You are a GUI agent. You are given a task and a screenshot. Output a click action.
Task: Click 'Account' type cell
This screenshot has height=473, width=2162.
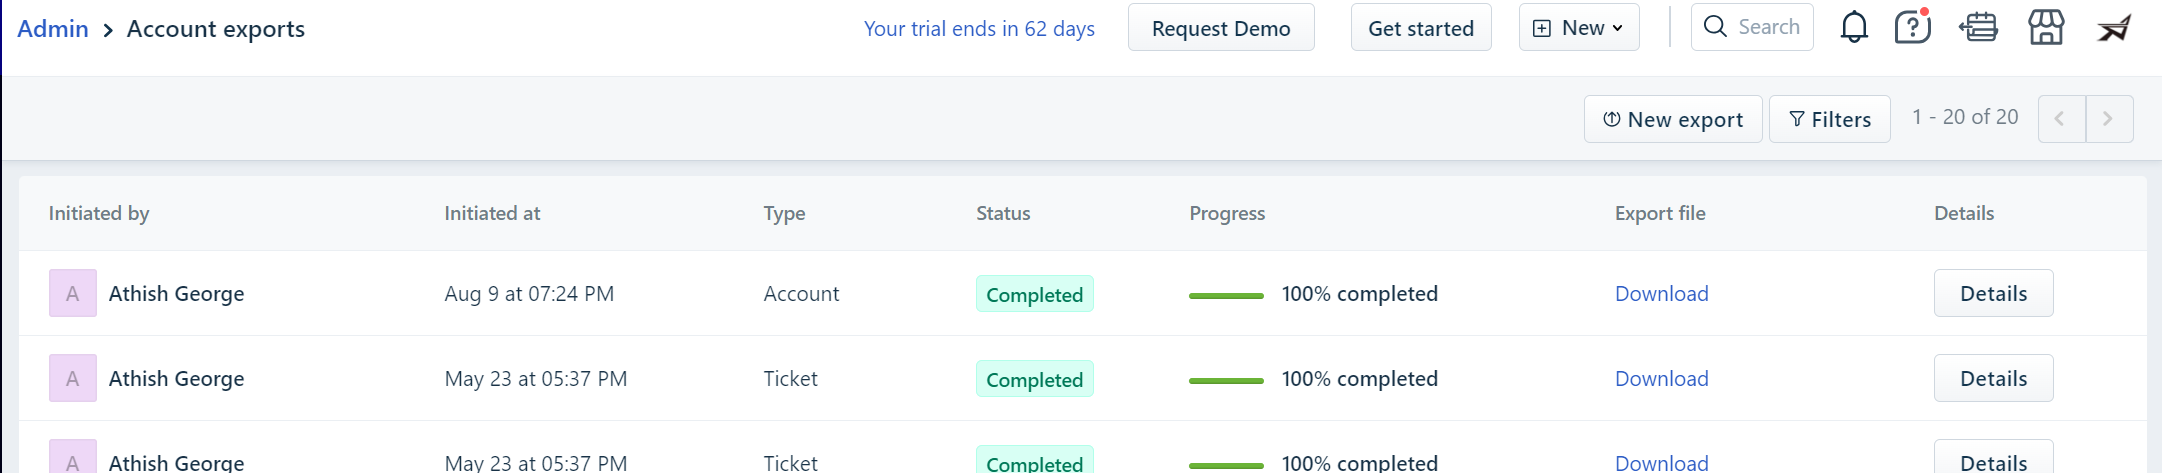click(801, 294)
